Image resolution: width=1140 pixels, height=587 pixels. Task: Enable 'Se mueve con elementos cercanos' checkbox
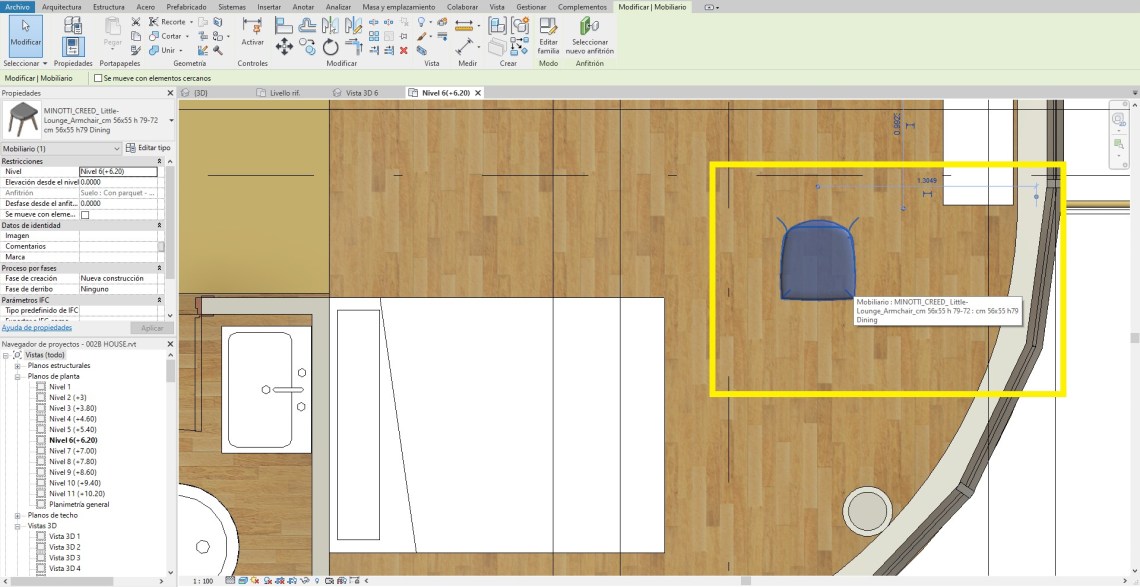[98, 78]
